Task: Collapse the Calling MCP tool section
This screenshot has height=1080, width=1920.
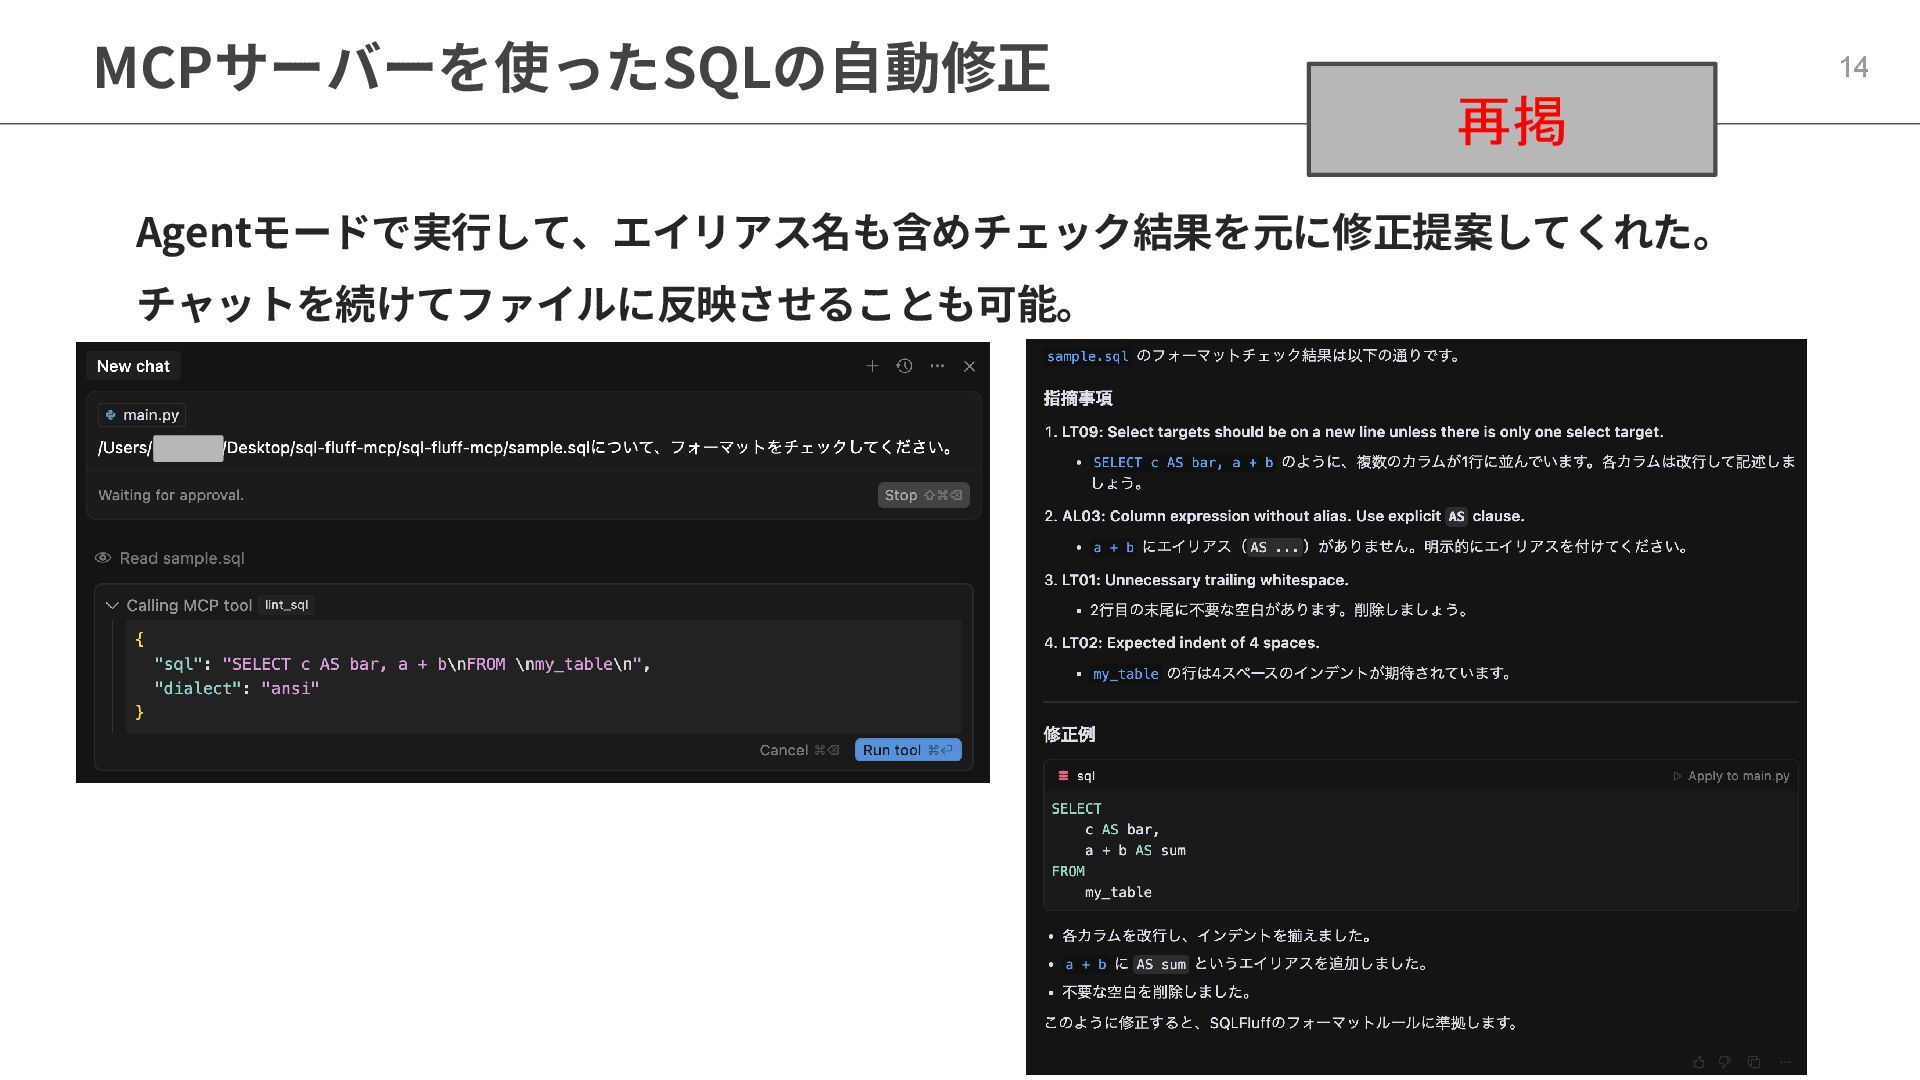Action: pos(112,605)
